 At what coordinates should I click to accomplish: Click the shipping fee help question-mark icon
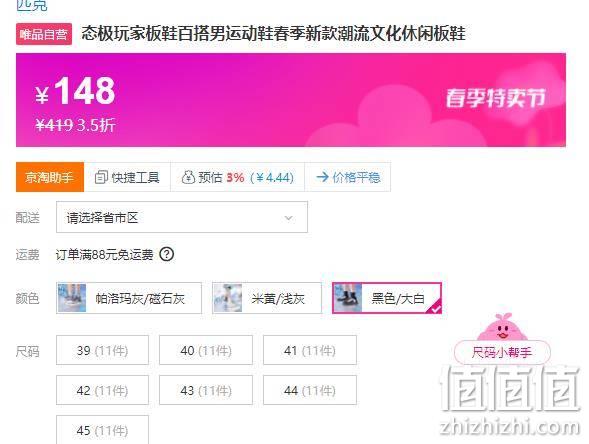tap(167, 254)
